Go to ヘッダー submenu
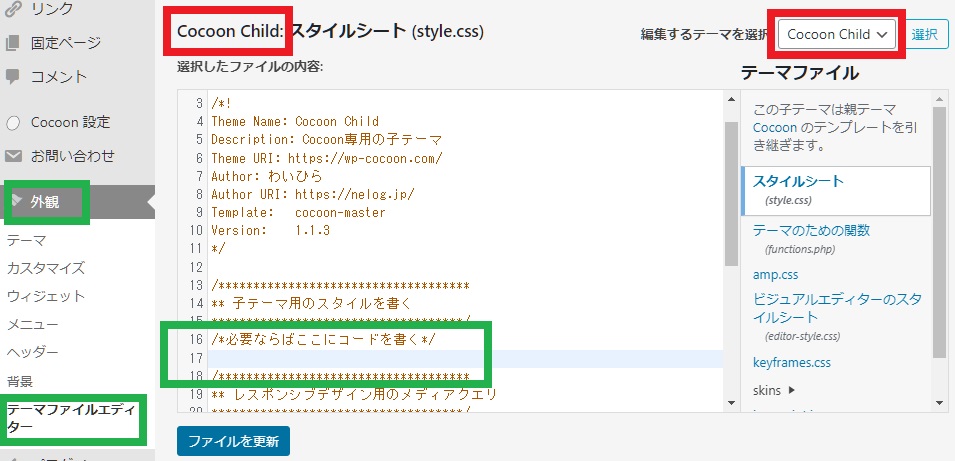The width and height of the screenshot is (955, 461). click(33, 353)
